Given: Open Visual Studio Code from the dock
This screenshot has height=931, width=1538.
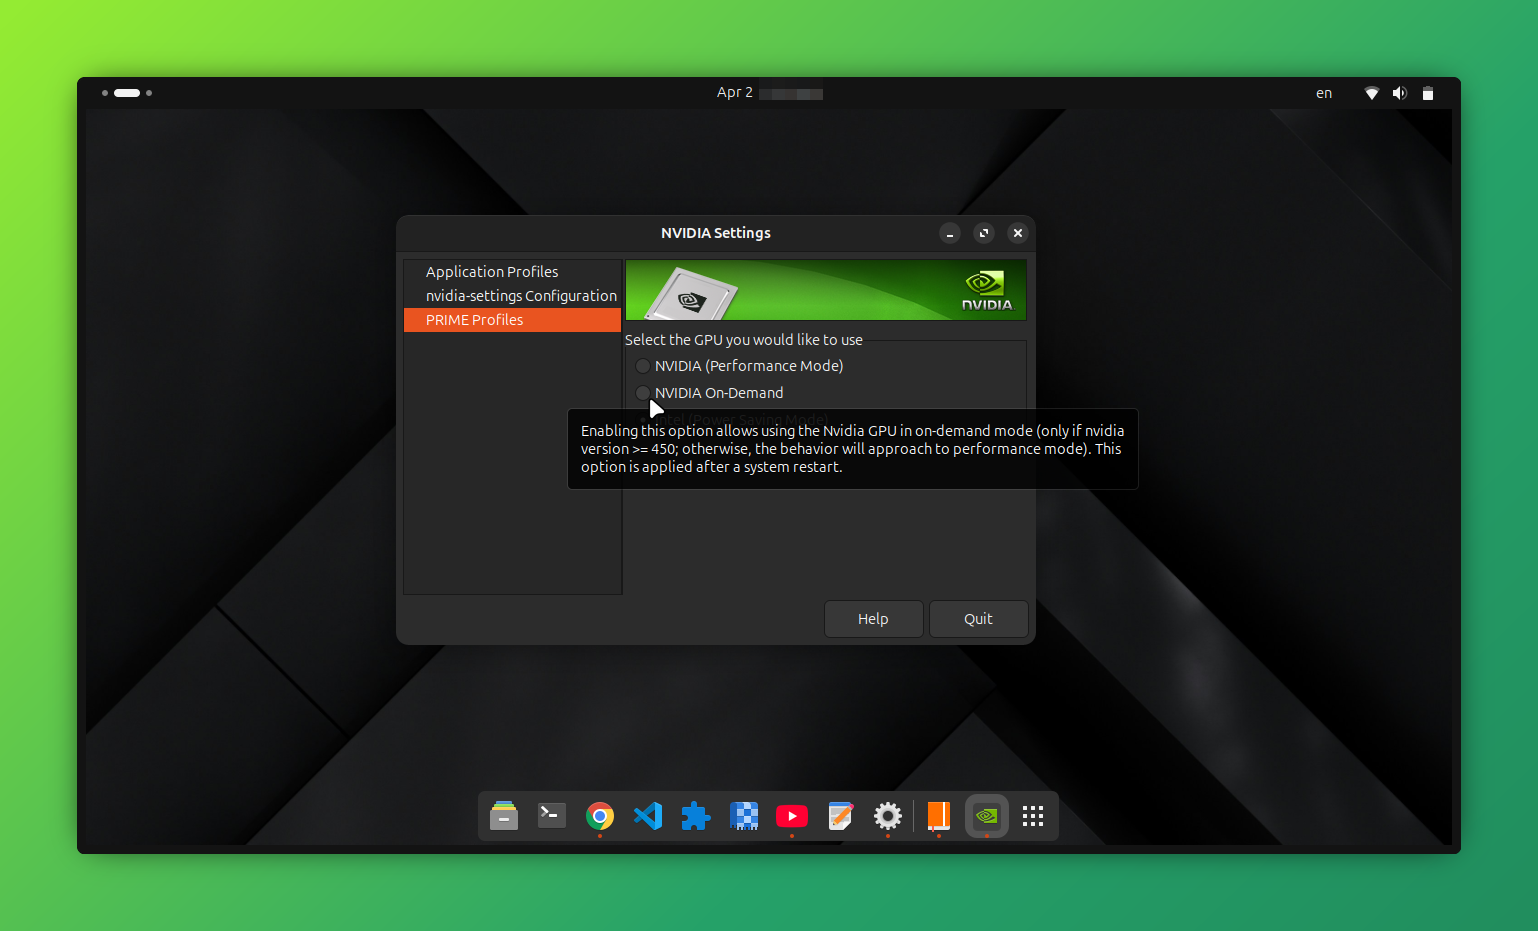Looking at the screenshot, I should (x=647, y=816).
